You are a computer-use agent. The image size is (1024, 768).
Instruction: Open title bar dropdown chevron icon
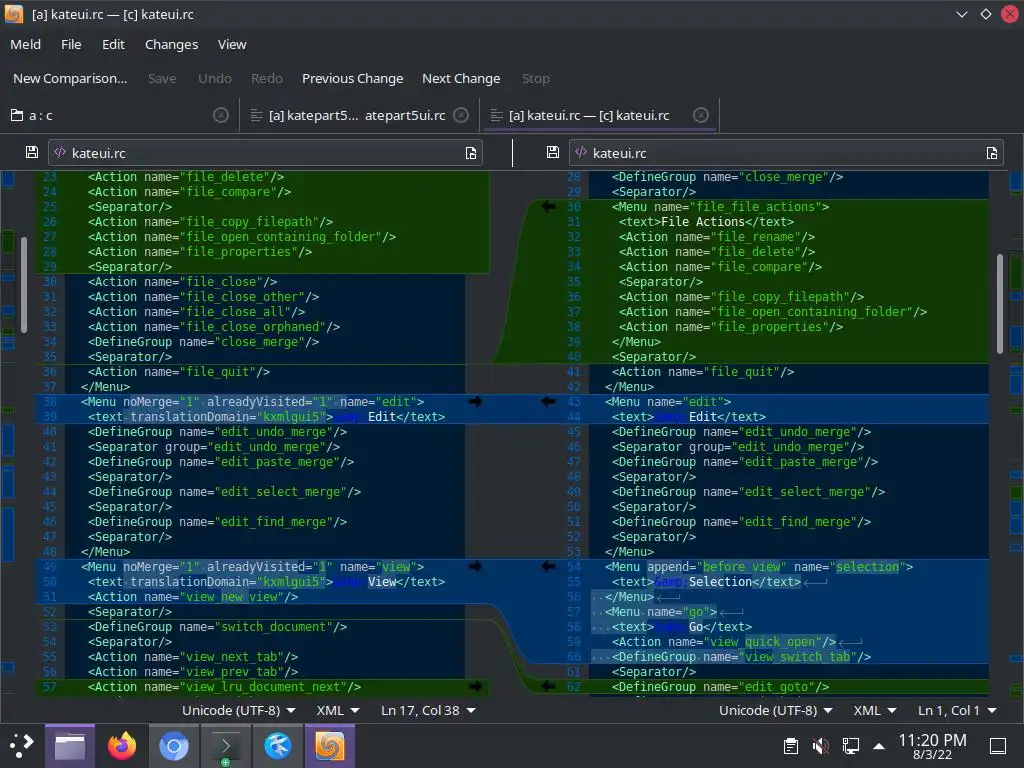click(962, 14)
